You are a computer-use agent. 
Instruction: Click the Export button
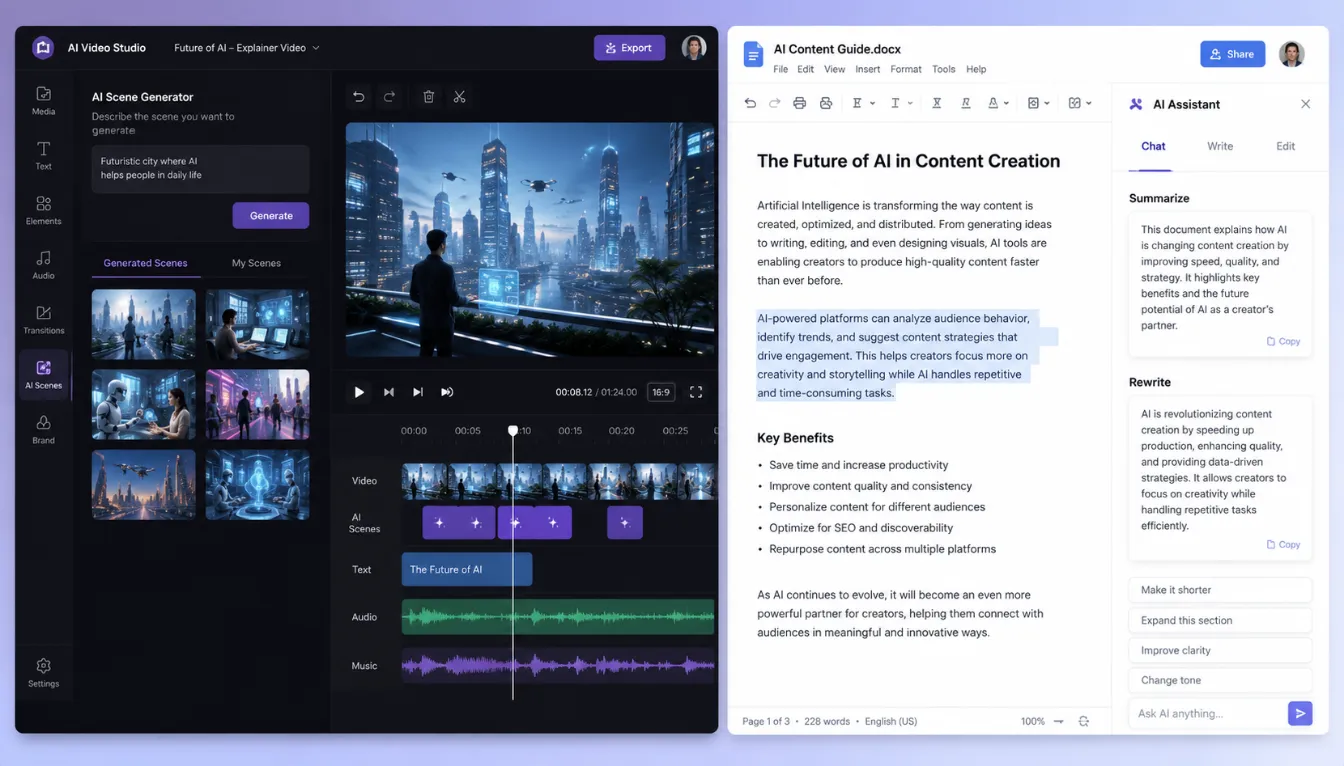pyautogui.click(x=629, y=47)
